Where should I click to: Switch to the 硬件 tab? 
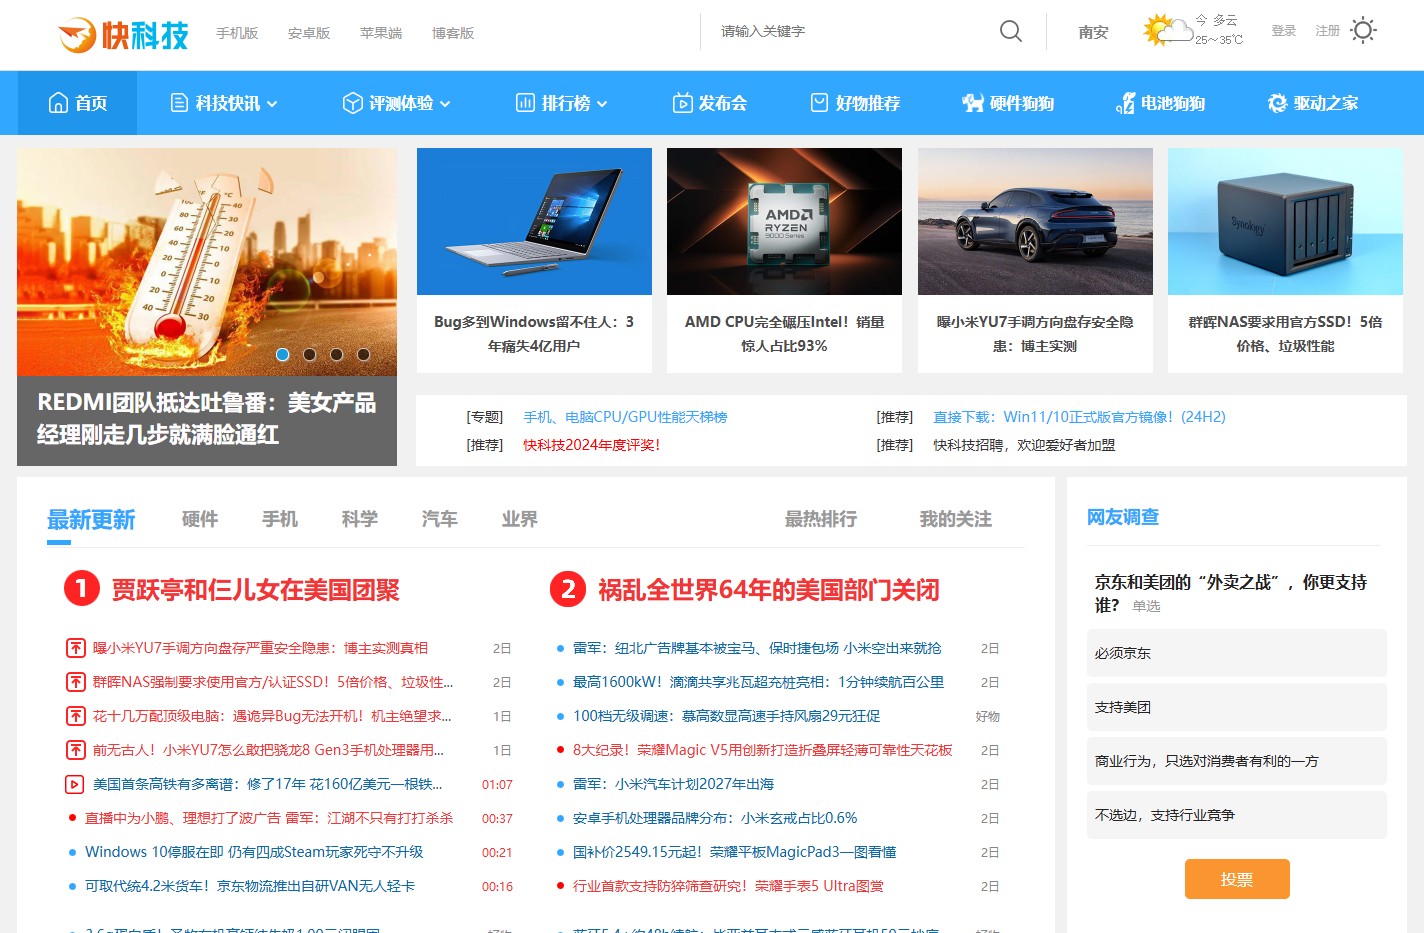point(200,519)
